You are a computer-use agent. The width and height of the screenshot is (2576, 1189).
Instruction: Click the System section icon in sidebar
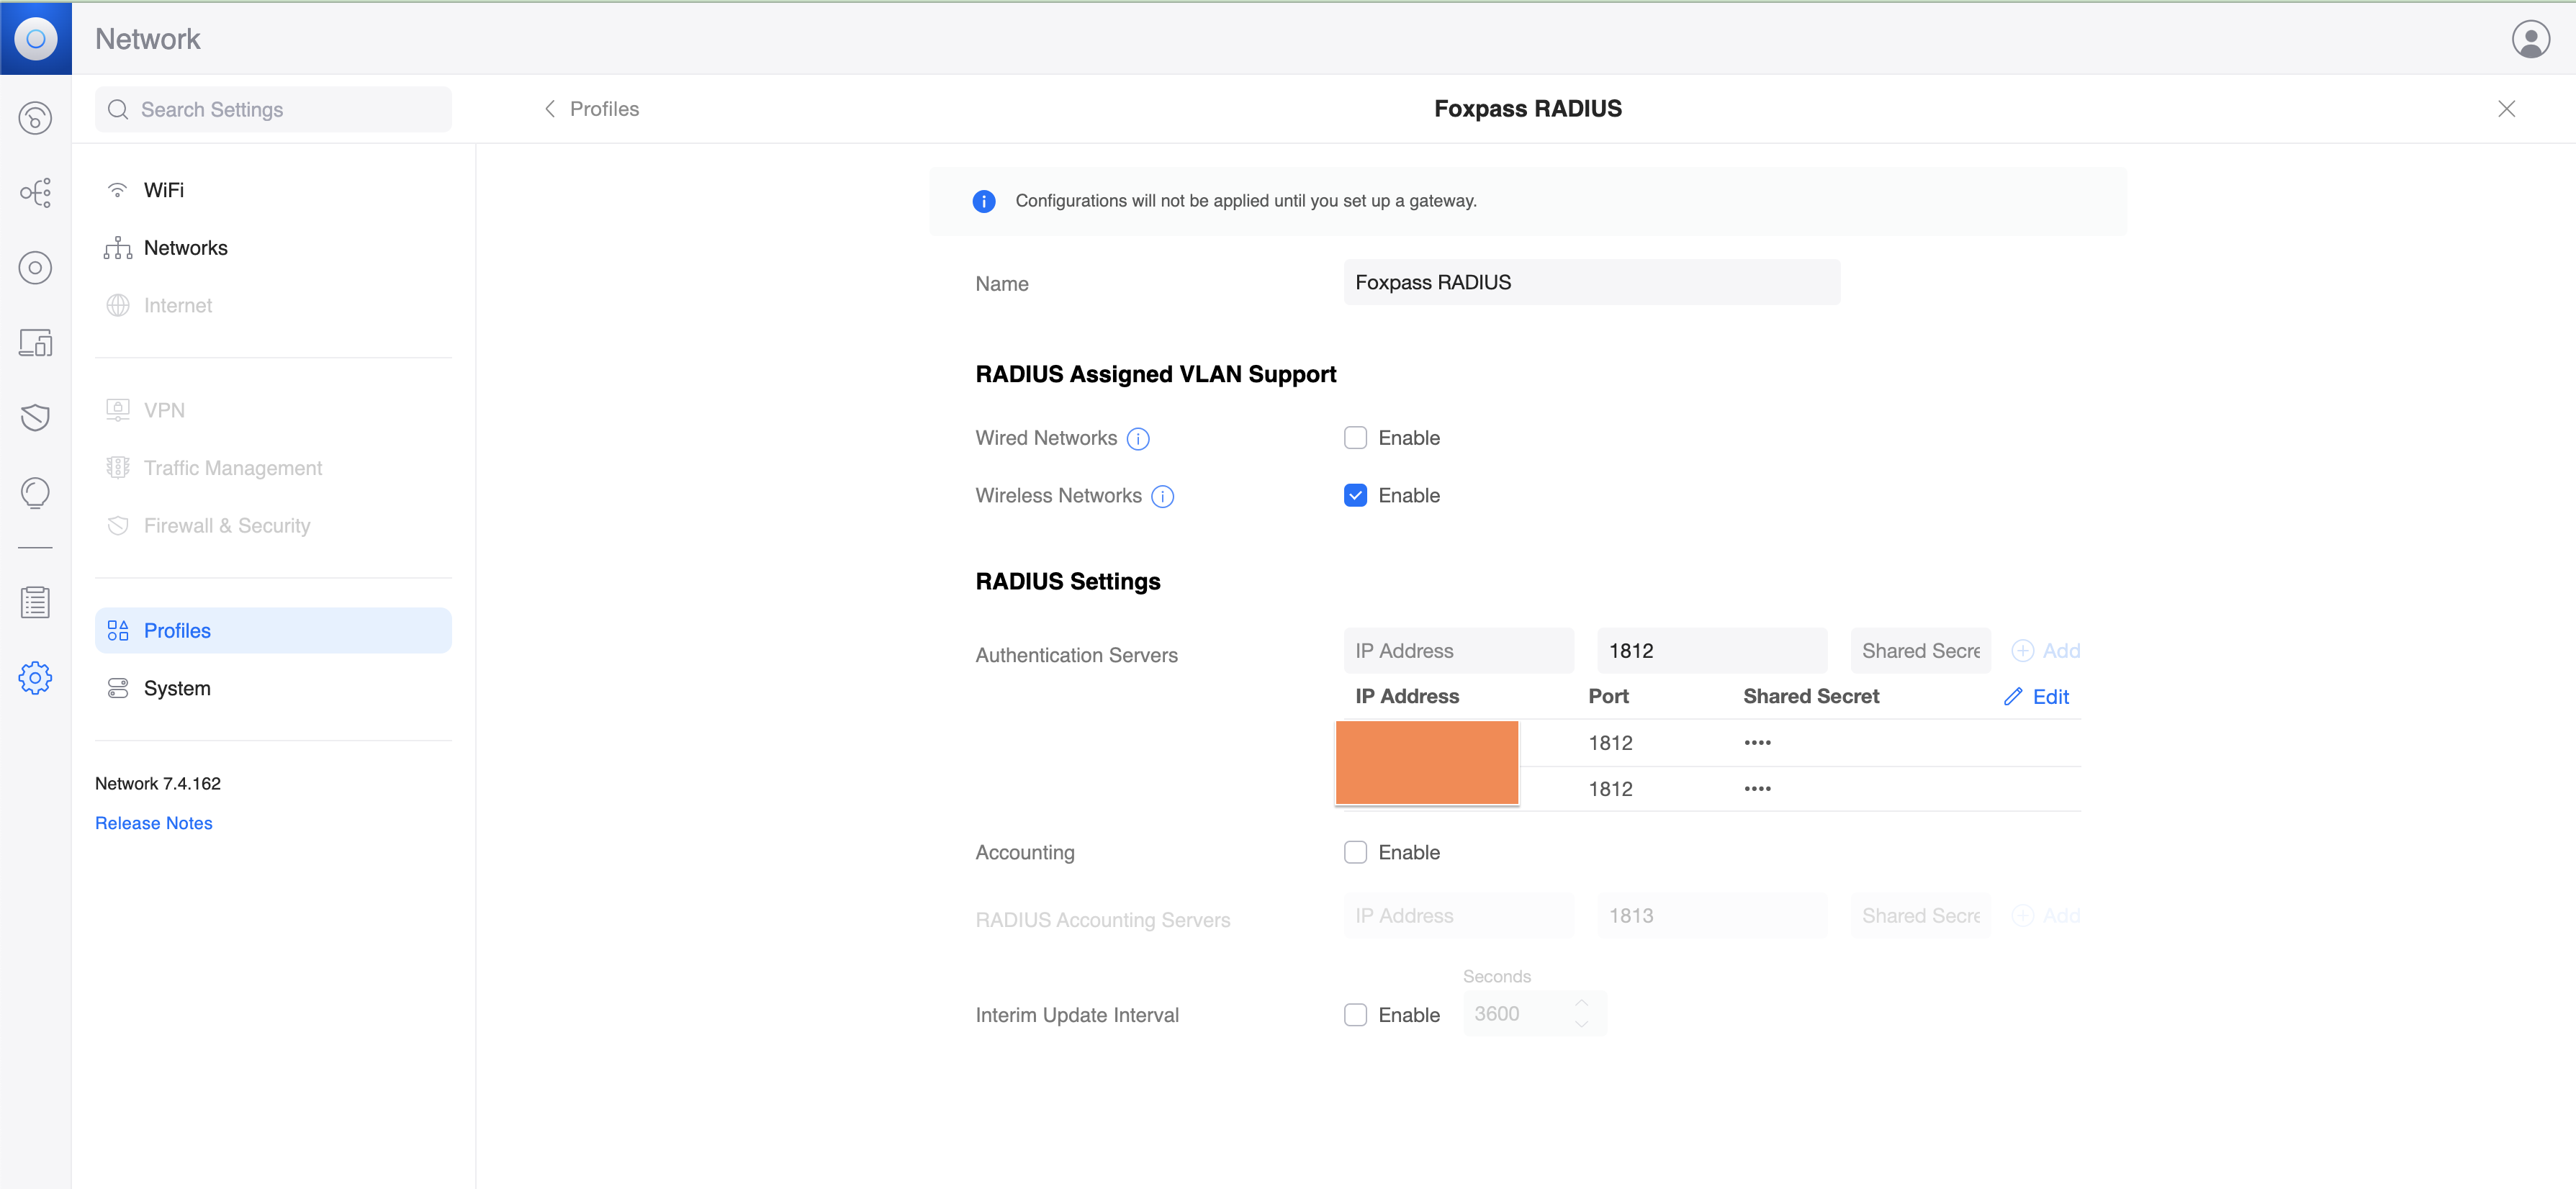117,687
